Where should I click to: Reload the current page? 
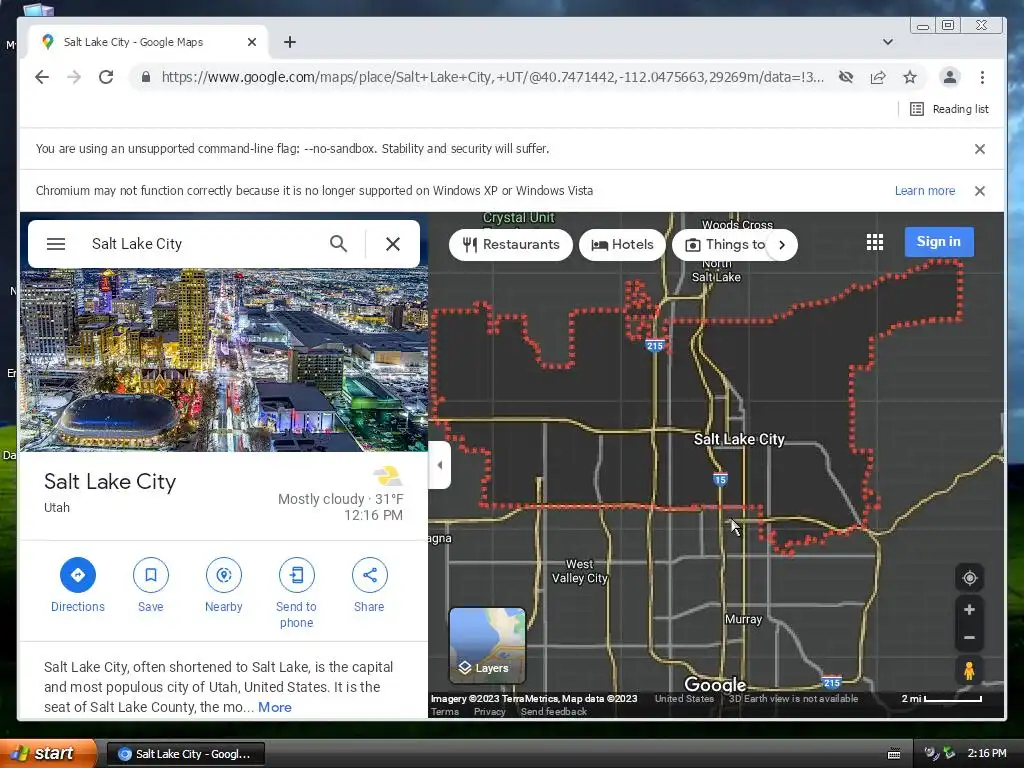click(x=106, y=77)
